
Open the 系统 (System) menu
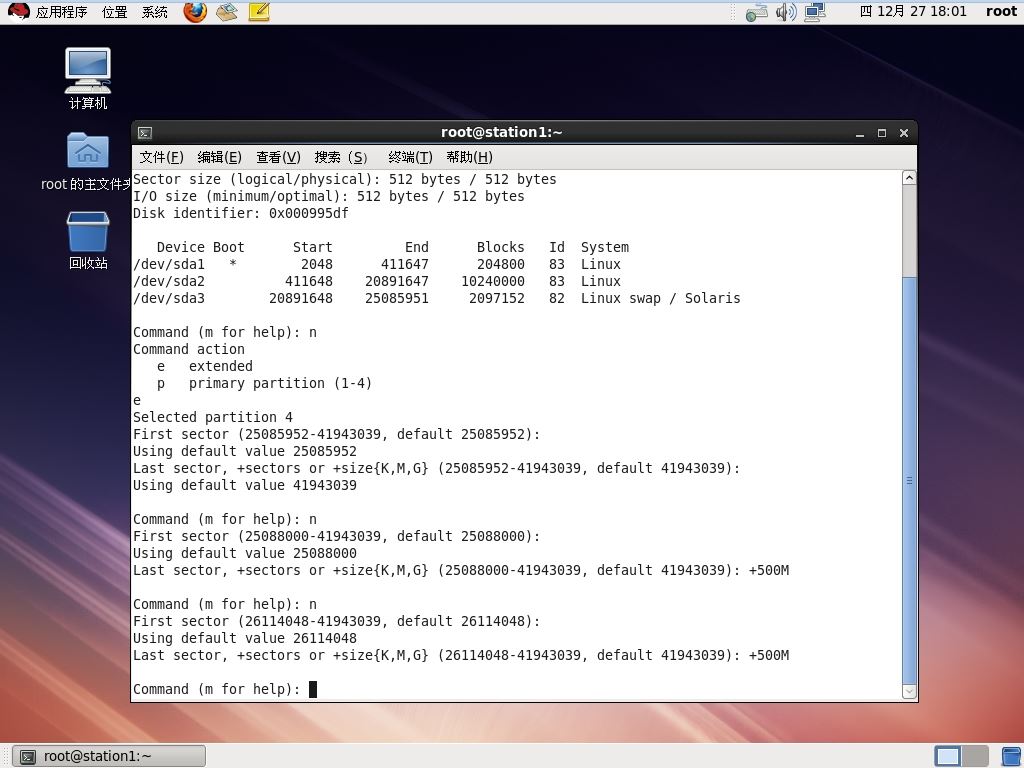(155, 12)
